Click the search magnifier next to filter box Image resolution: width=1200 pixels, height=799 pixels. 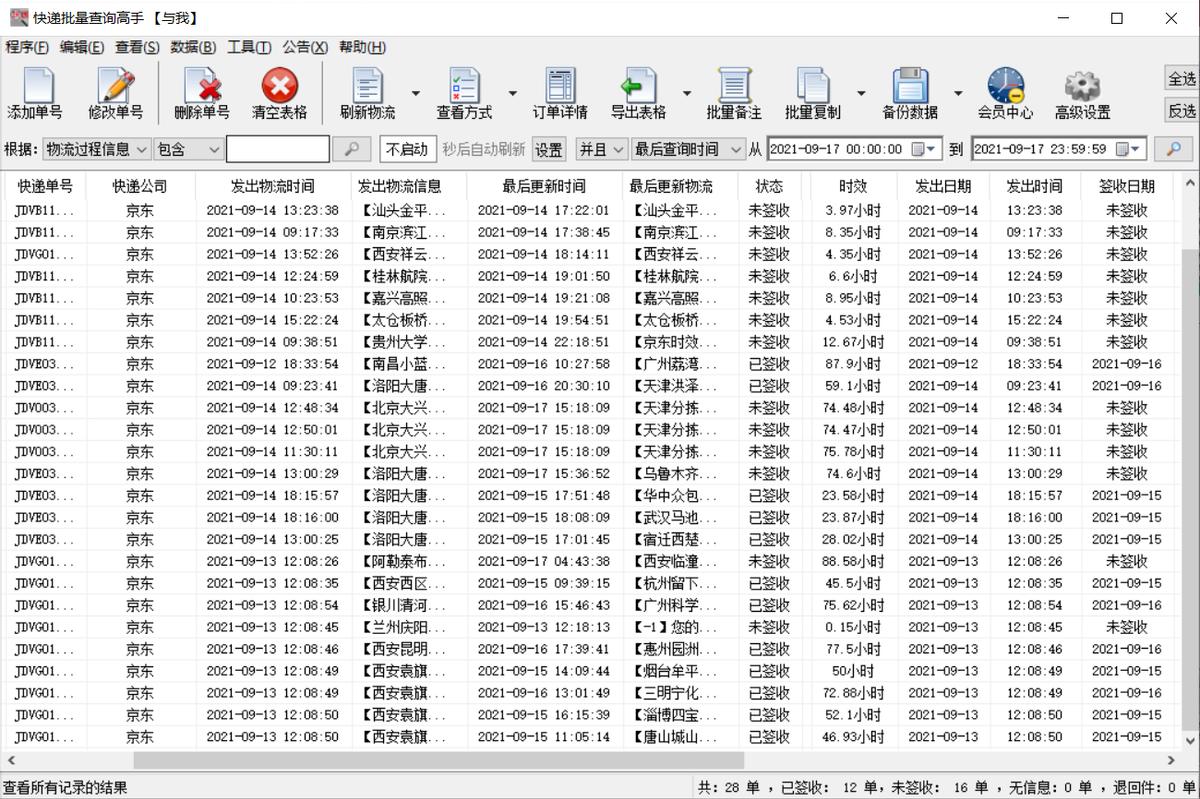pos(352,147)
